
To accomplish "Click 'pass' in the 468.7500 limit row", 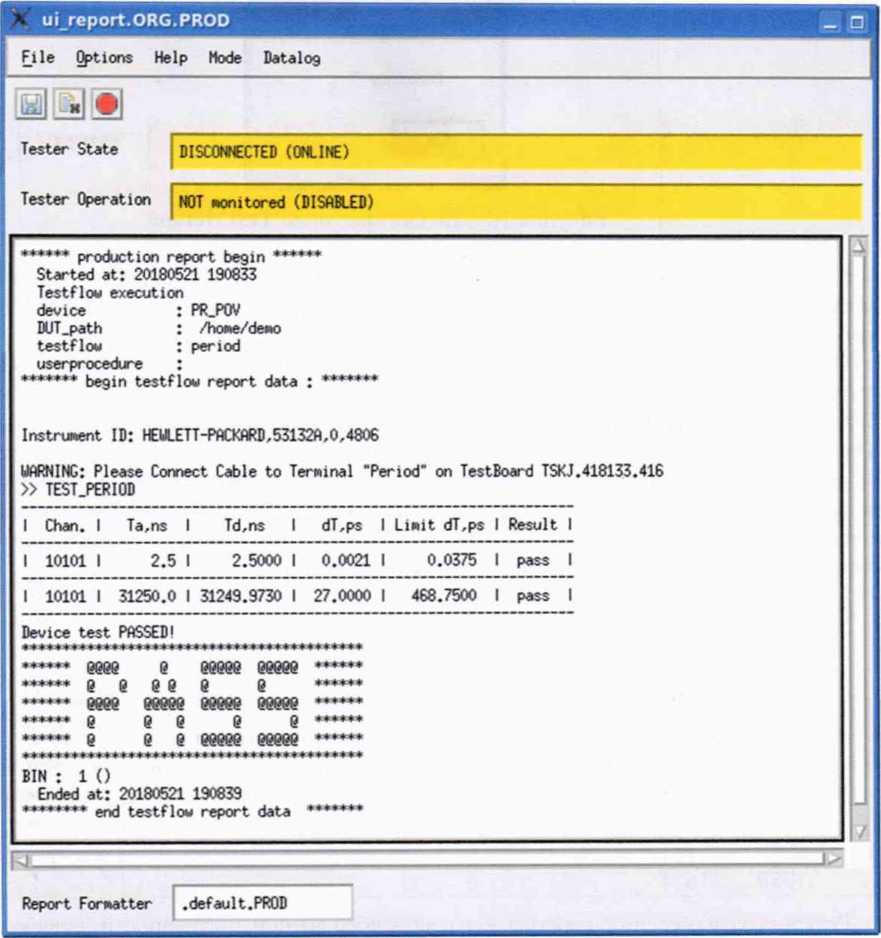I will (x=533, y=596).
